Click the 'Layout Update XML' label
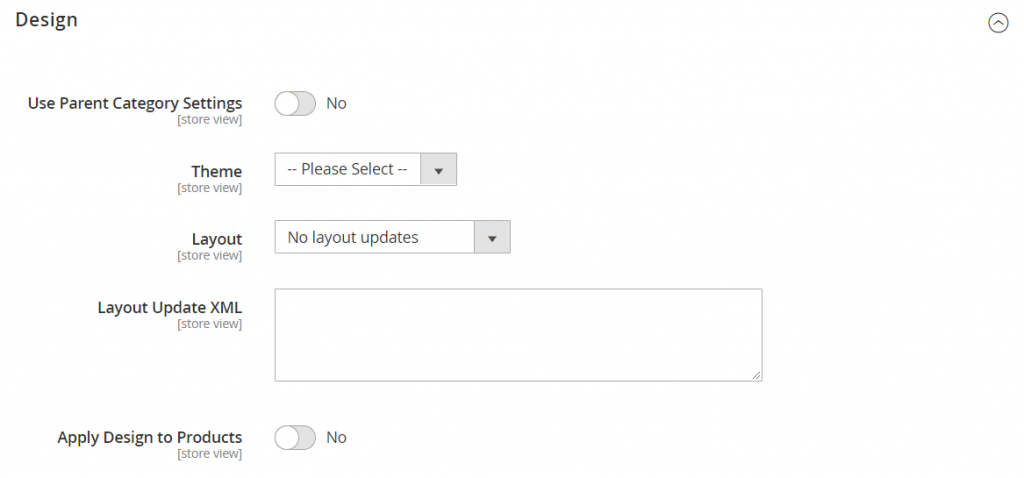 tap(170, 308)
